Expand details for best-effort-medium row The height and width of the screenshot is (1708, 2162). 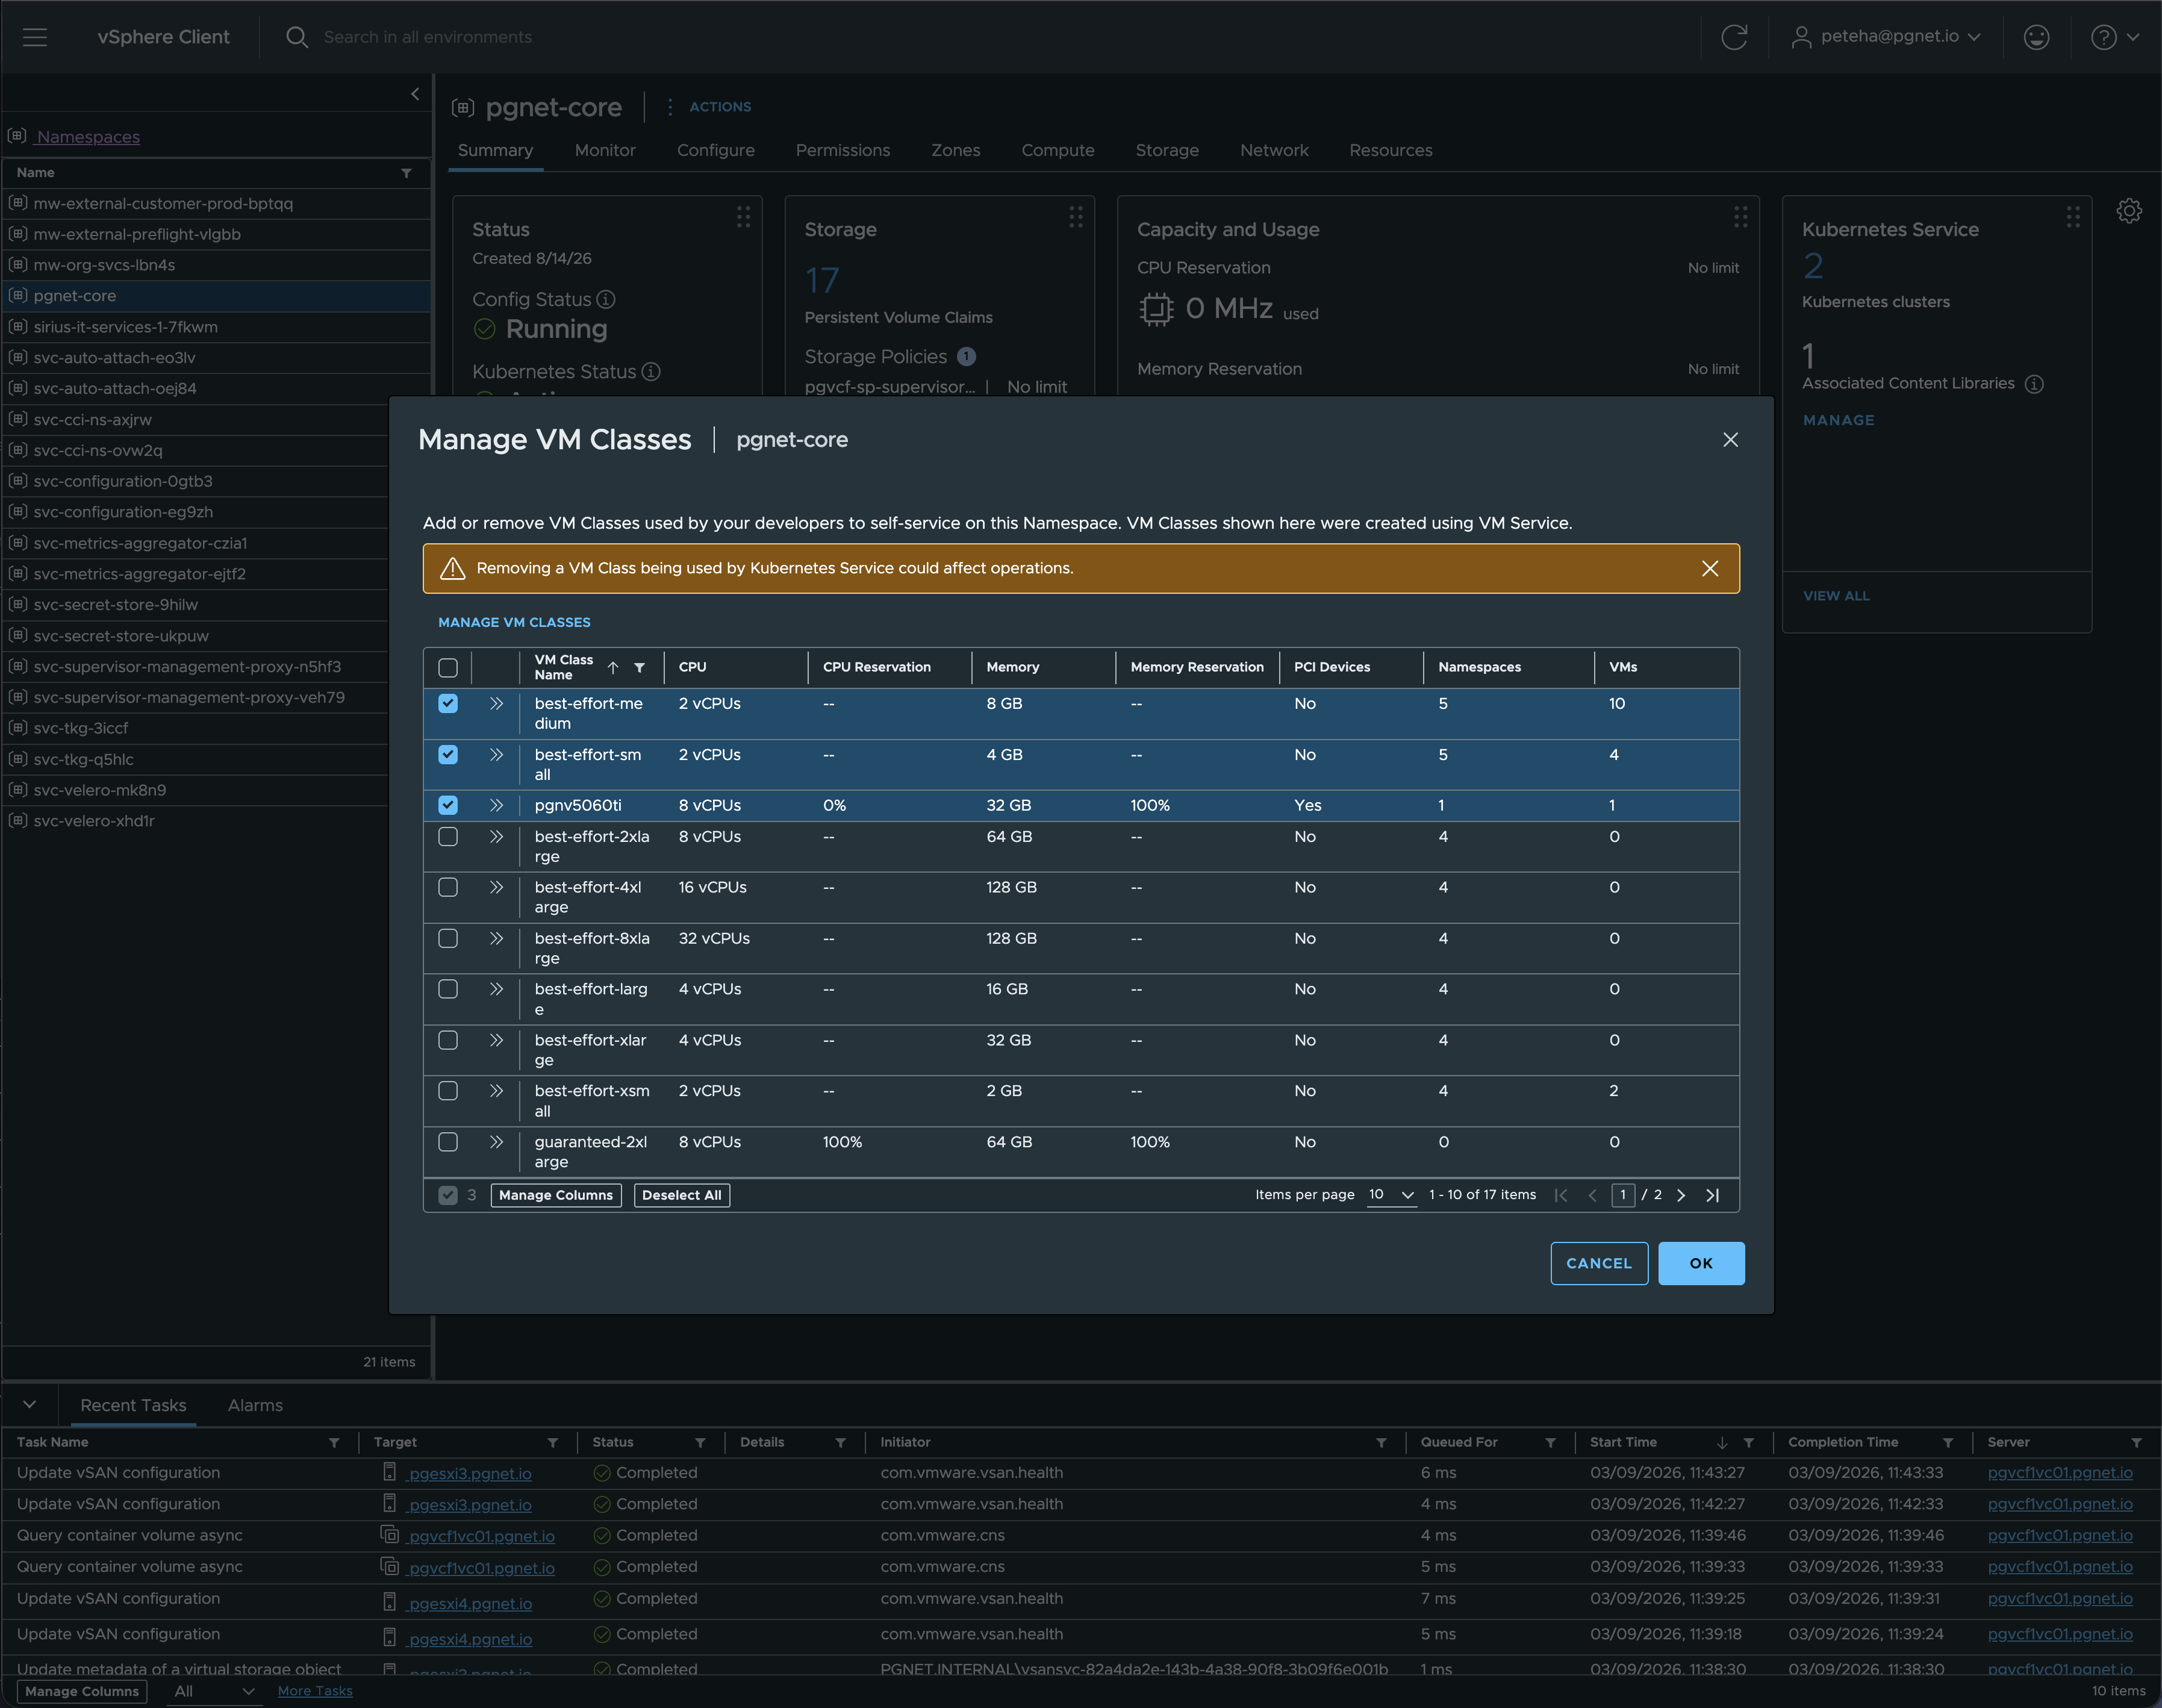coord(496,703)
